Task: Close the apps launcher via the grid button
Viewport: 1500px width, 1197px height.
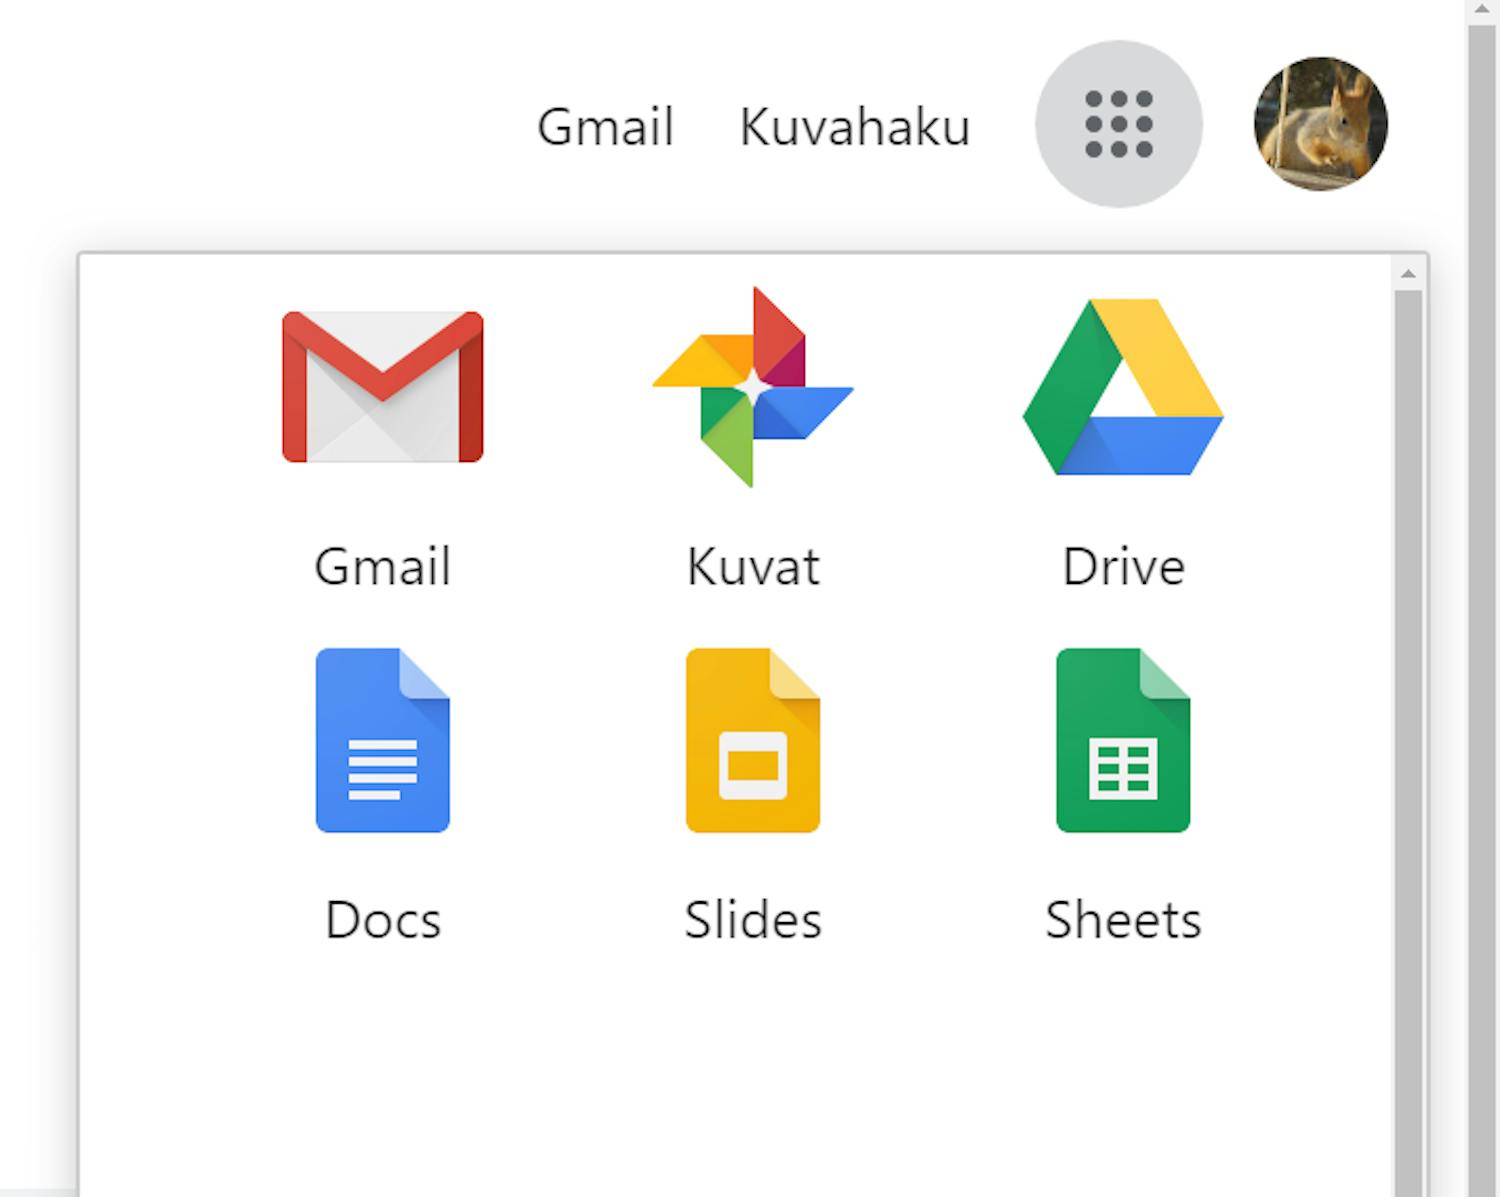Action: click(1118, 124)
